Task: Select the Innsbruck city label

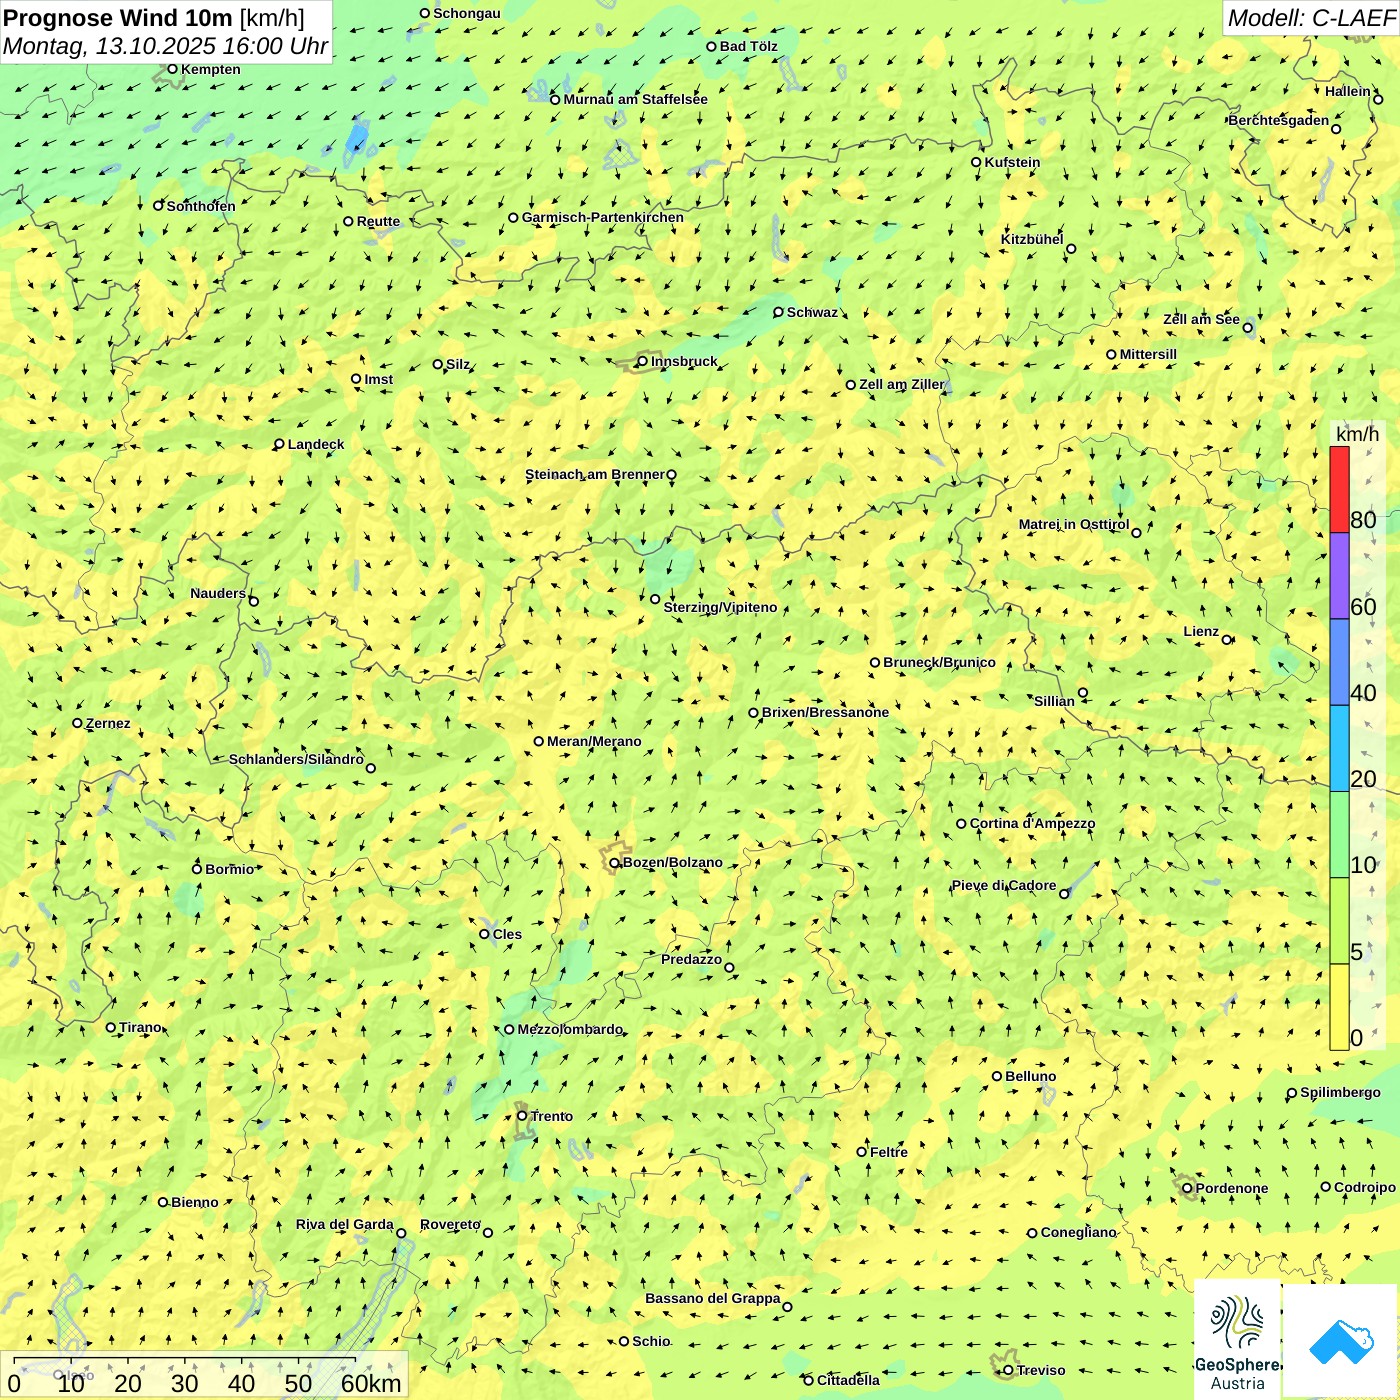Action: pyautogui.click(x=684, y=361)
